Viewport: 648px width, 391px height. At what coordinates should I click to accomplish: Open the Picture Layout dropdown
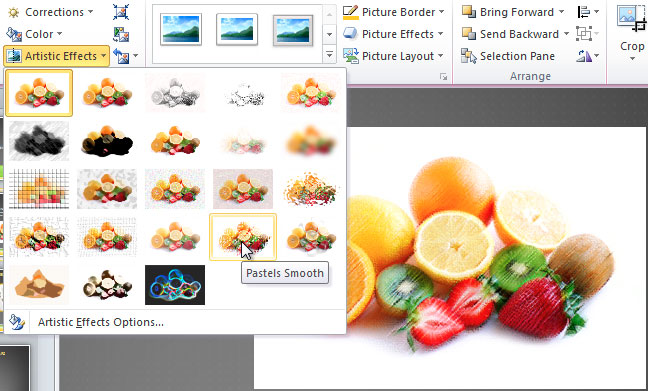(393, 56)
